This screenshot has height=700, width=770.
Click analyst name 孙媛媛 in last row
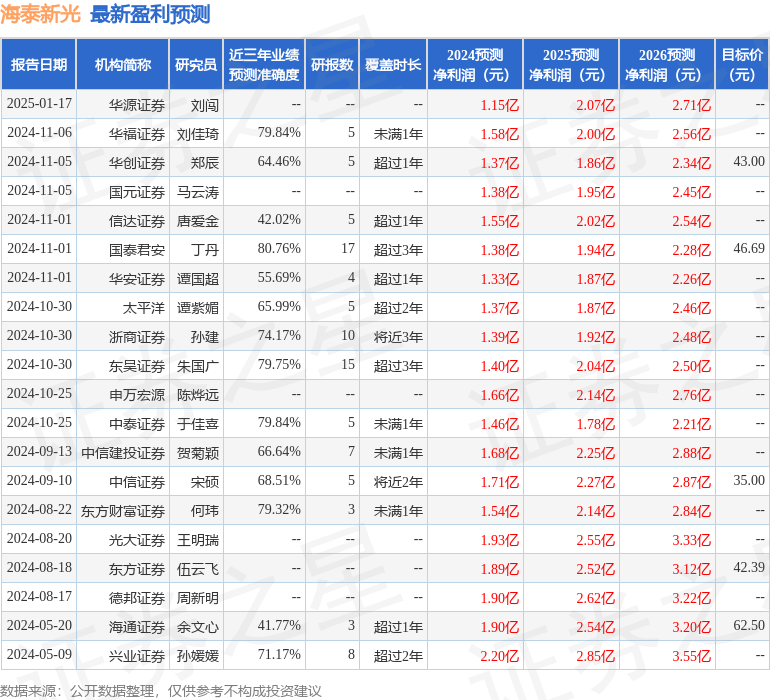pos(197,655)
